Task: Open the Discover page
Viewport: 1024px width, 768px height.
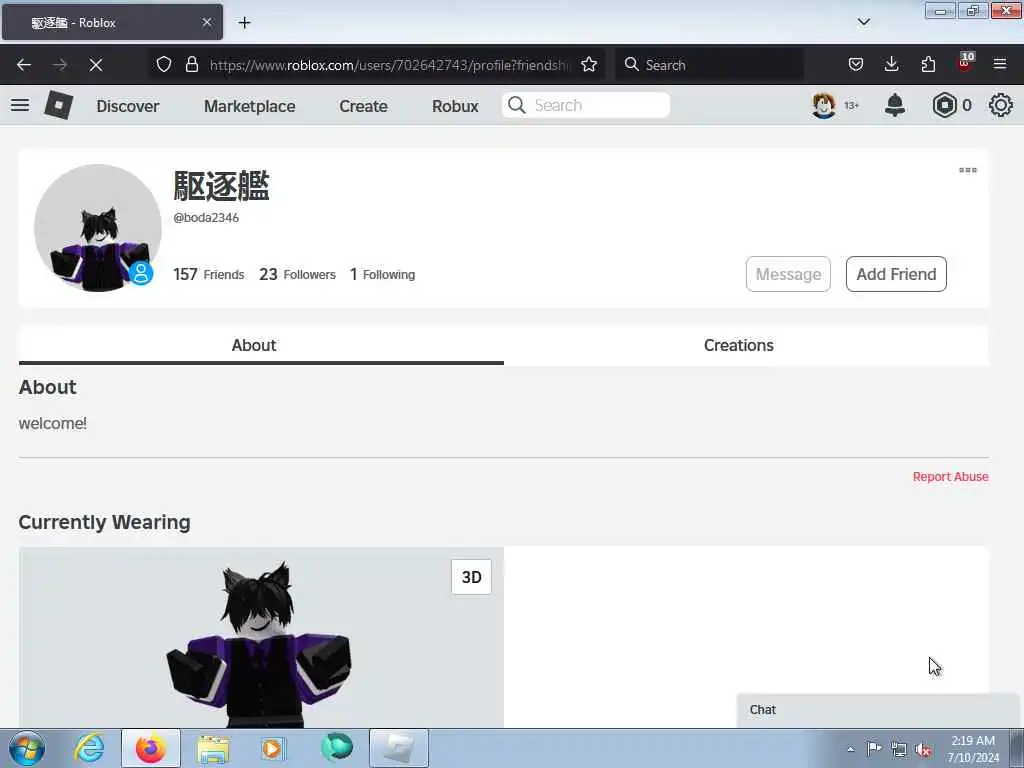Action: click(128, 106)
